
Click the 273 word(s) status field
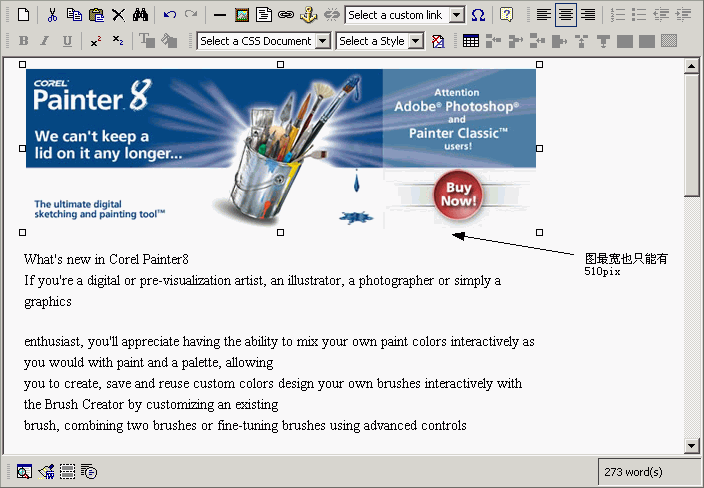click(648, 471)
